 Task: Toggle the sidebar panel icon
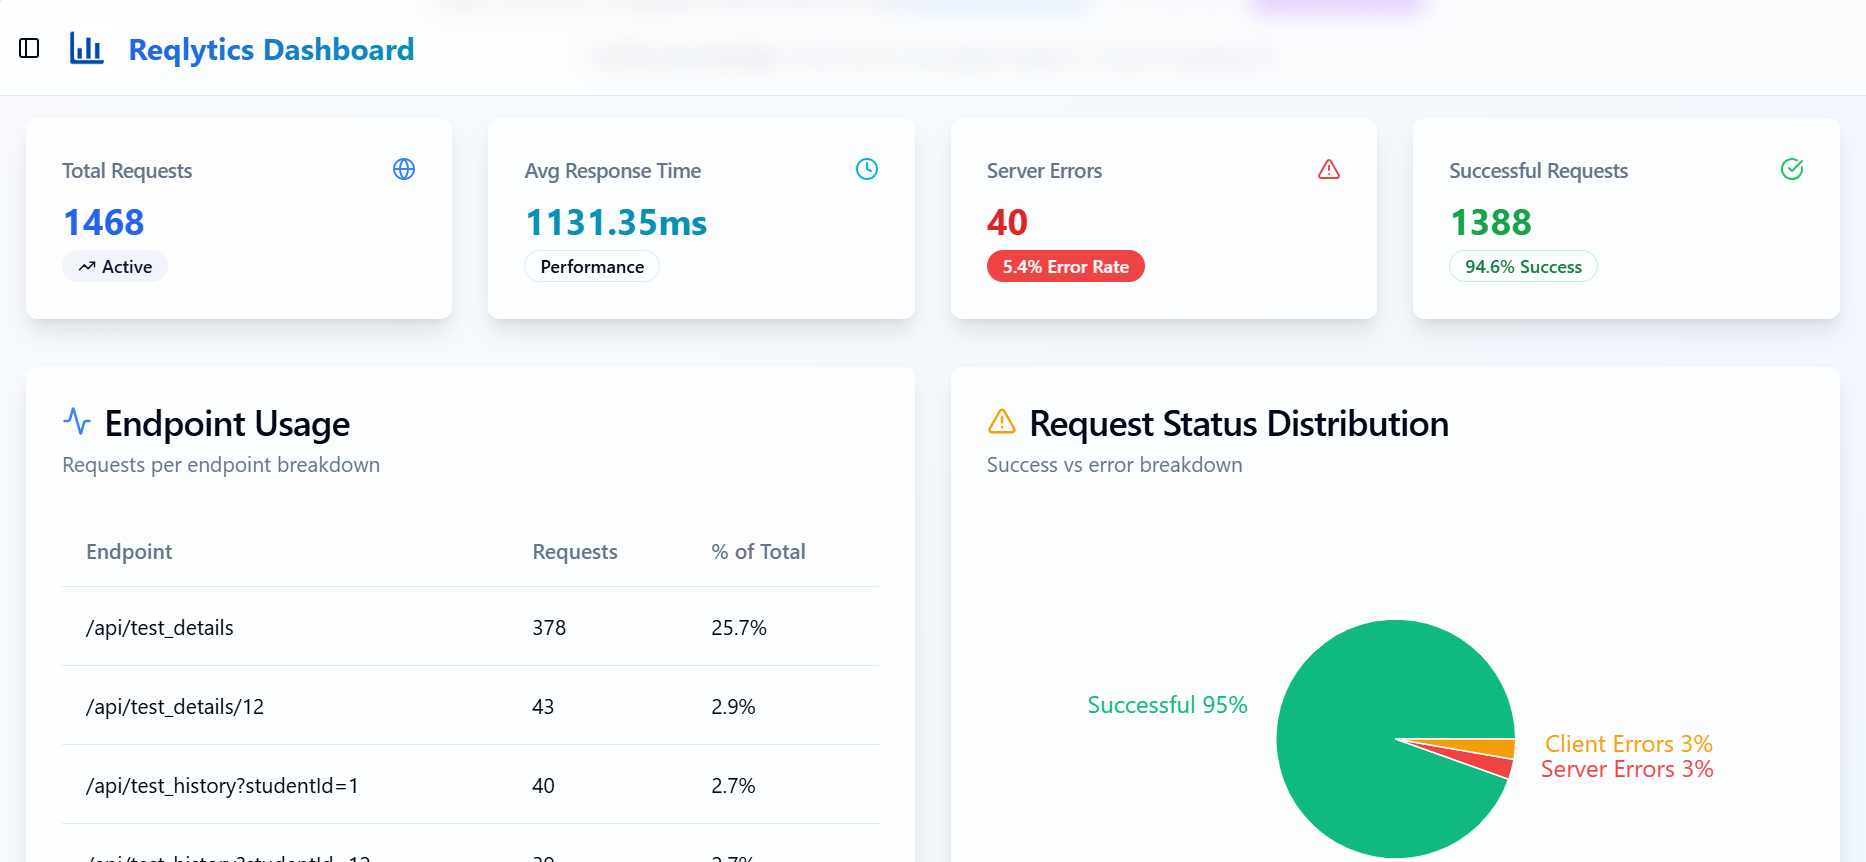pos(29,48)
